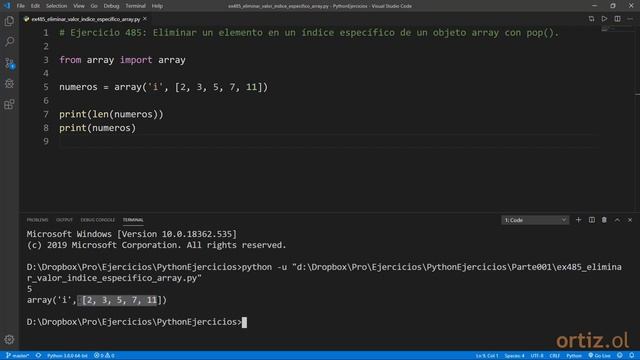Click the 'numeros = array' assignment line
Viewport: 640px width, 360px height.
pos(163,87)
